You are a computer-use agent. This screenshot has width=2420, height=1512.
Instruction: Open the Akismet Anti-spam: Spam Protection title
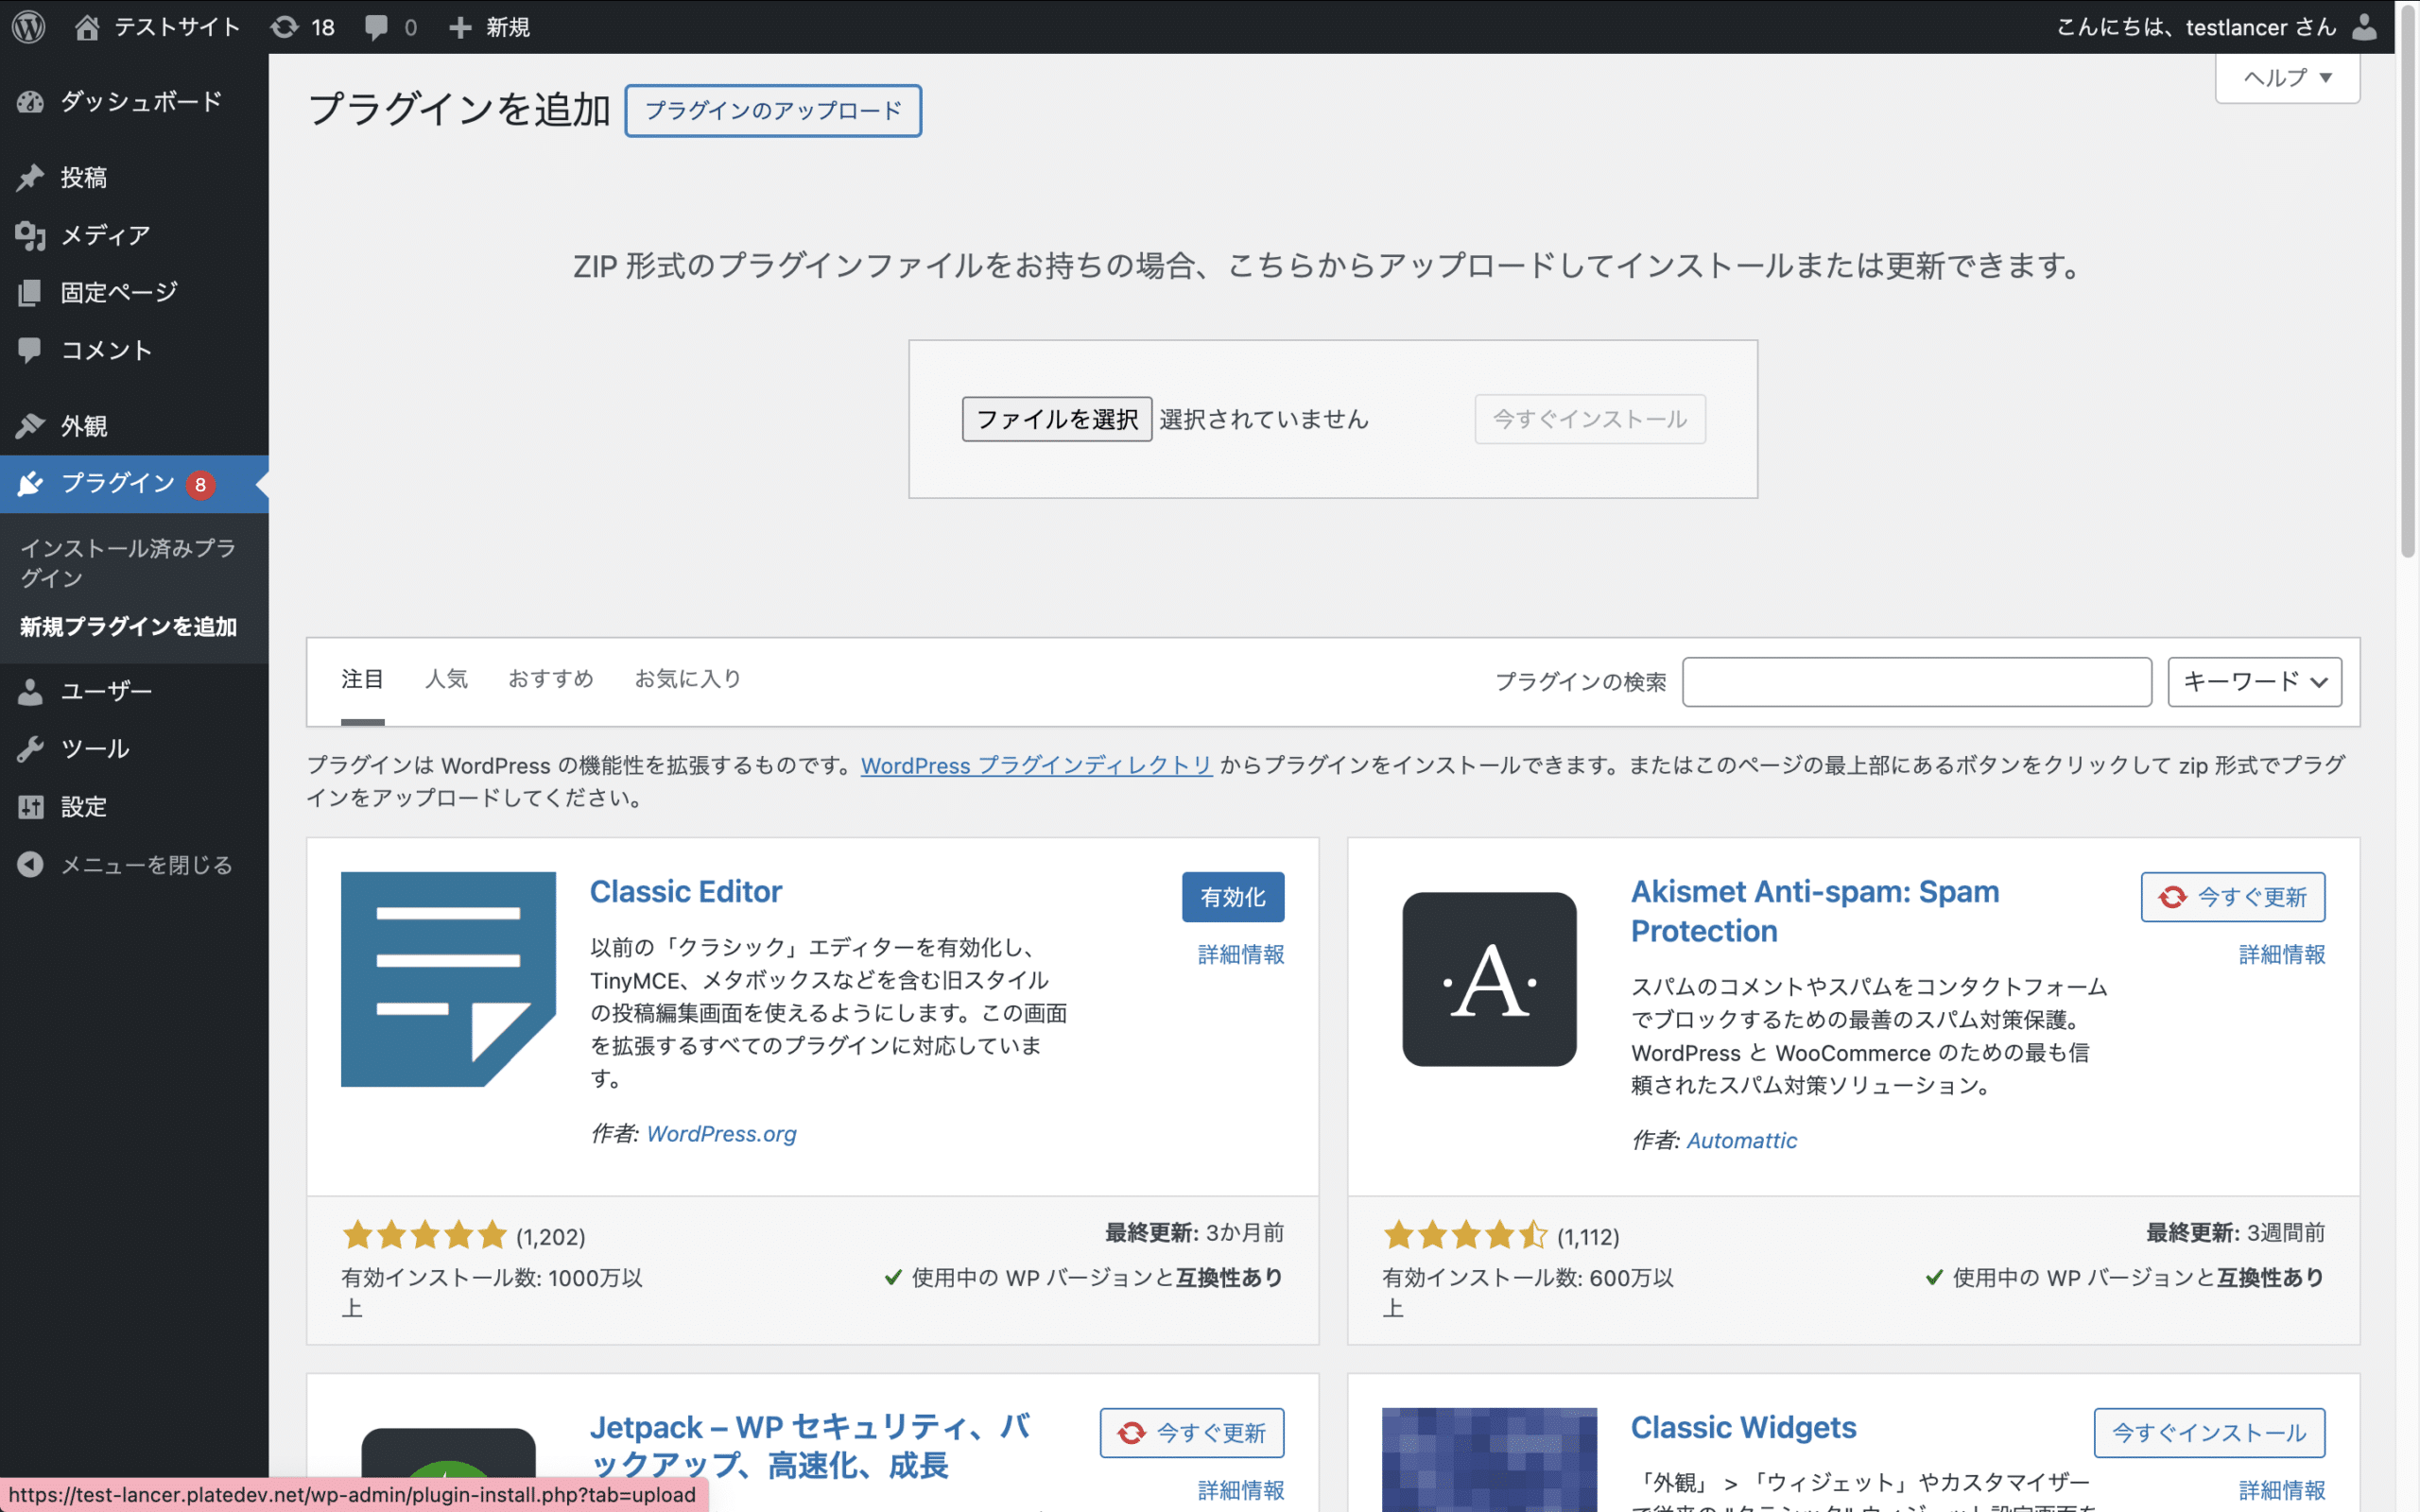point(1814,911)
